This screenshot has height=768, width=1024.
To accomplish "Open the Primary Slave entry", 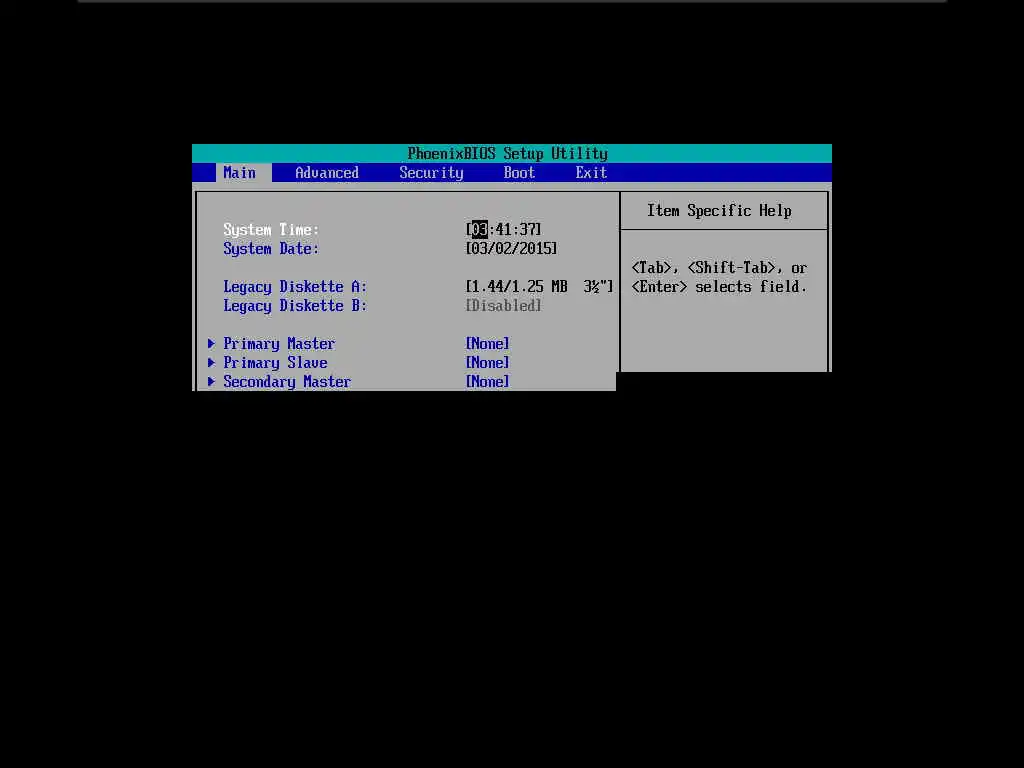I will 275,362.
